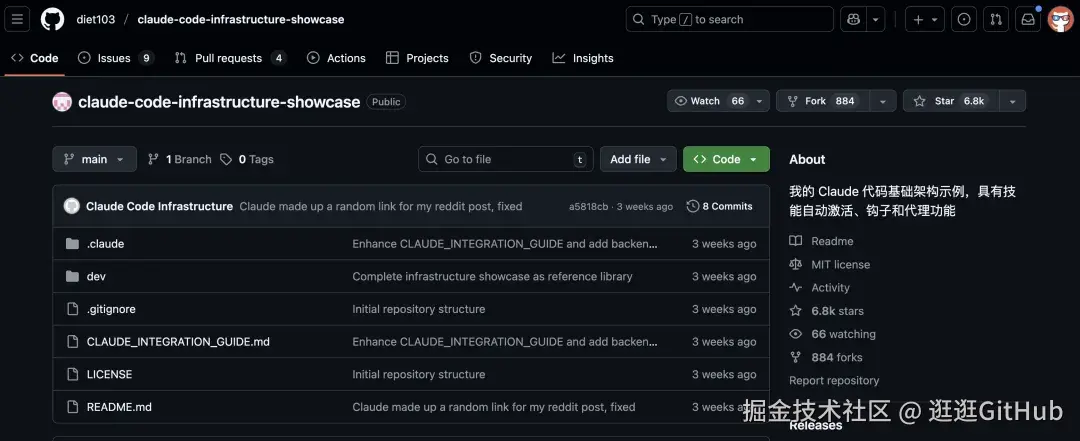Open the diet103 owner link
The width and height of the screenshot is (1080, 441).
click(x=95, y=19)
